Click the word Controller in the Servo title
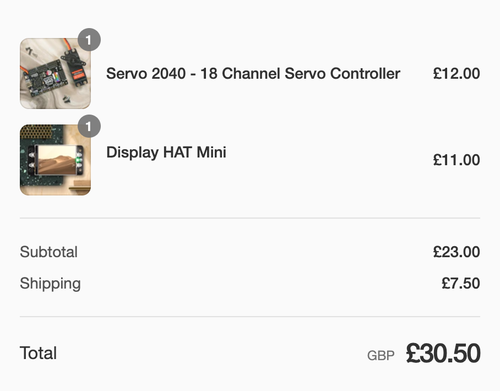This screenshot has height=391, width=500. coord(365,73)
